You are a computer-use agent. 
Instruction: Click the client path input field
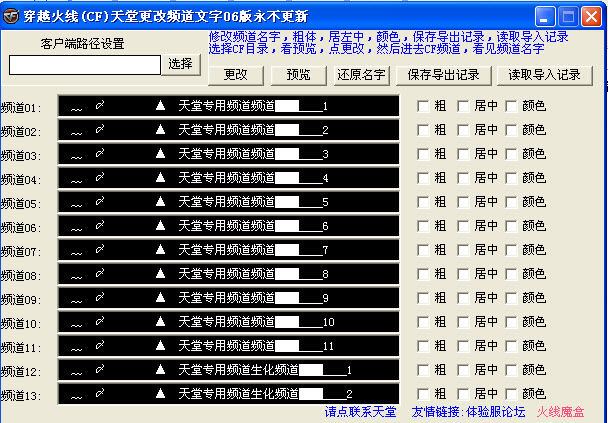click(x=85, y=65)
